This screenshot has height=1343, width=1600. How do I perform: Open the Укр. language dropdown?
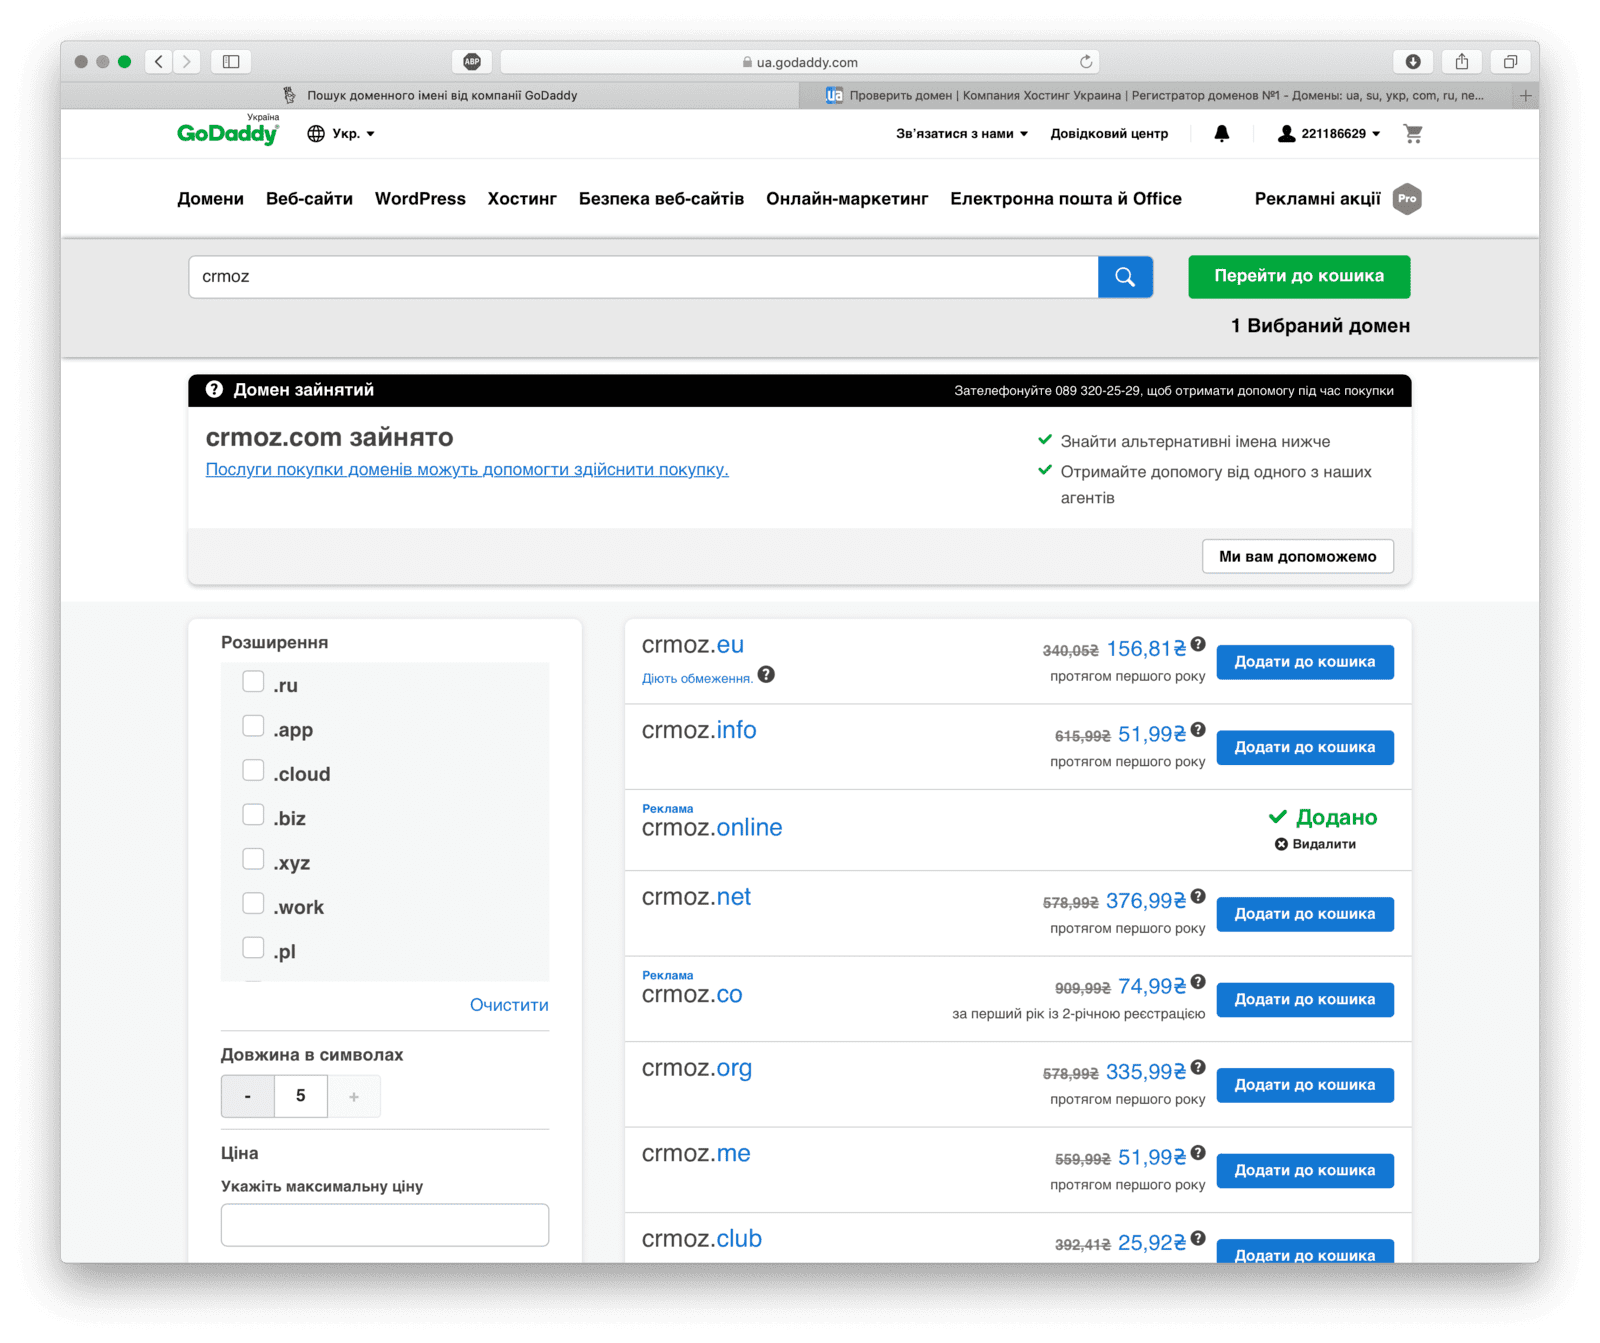pos(342,134)
